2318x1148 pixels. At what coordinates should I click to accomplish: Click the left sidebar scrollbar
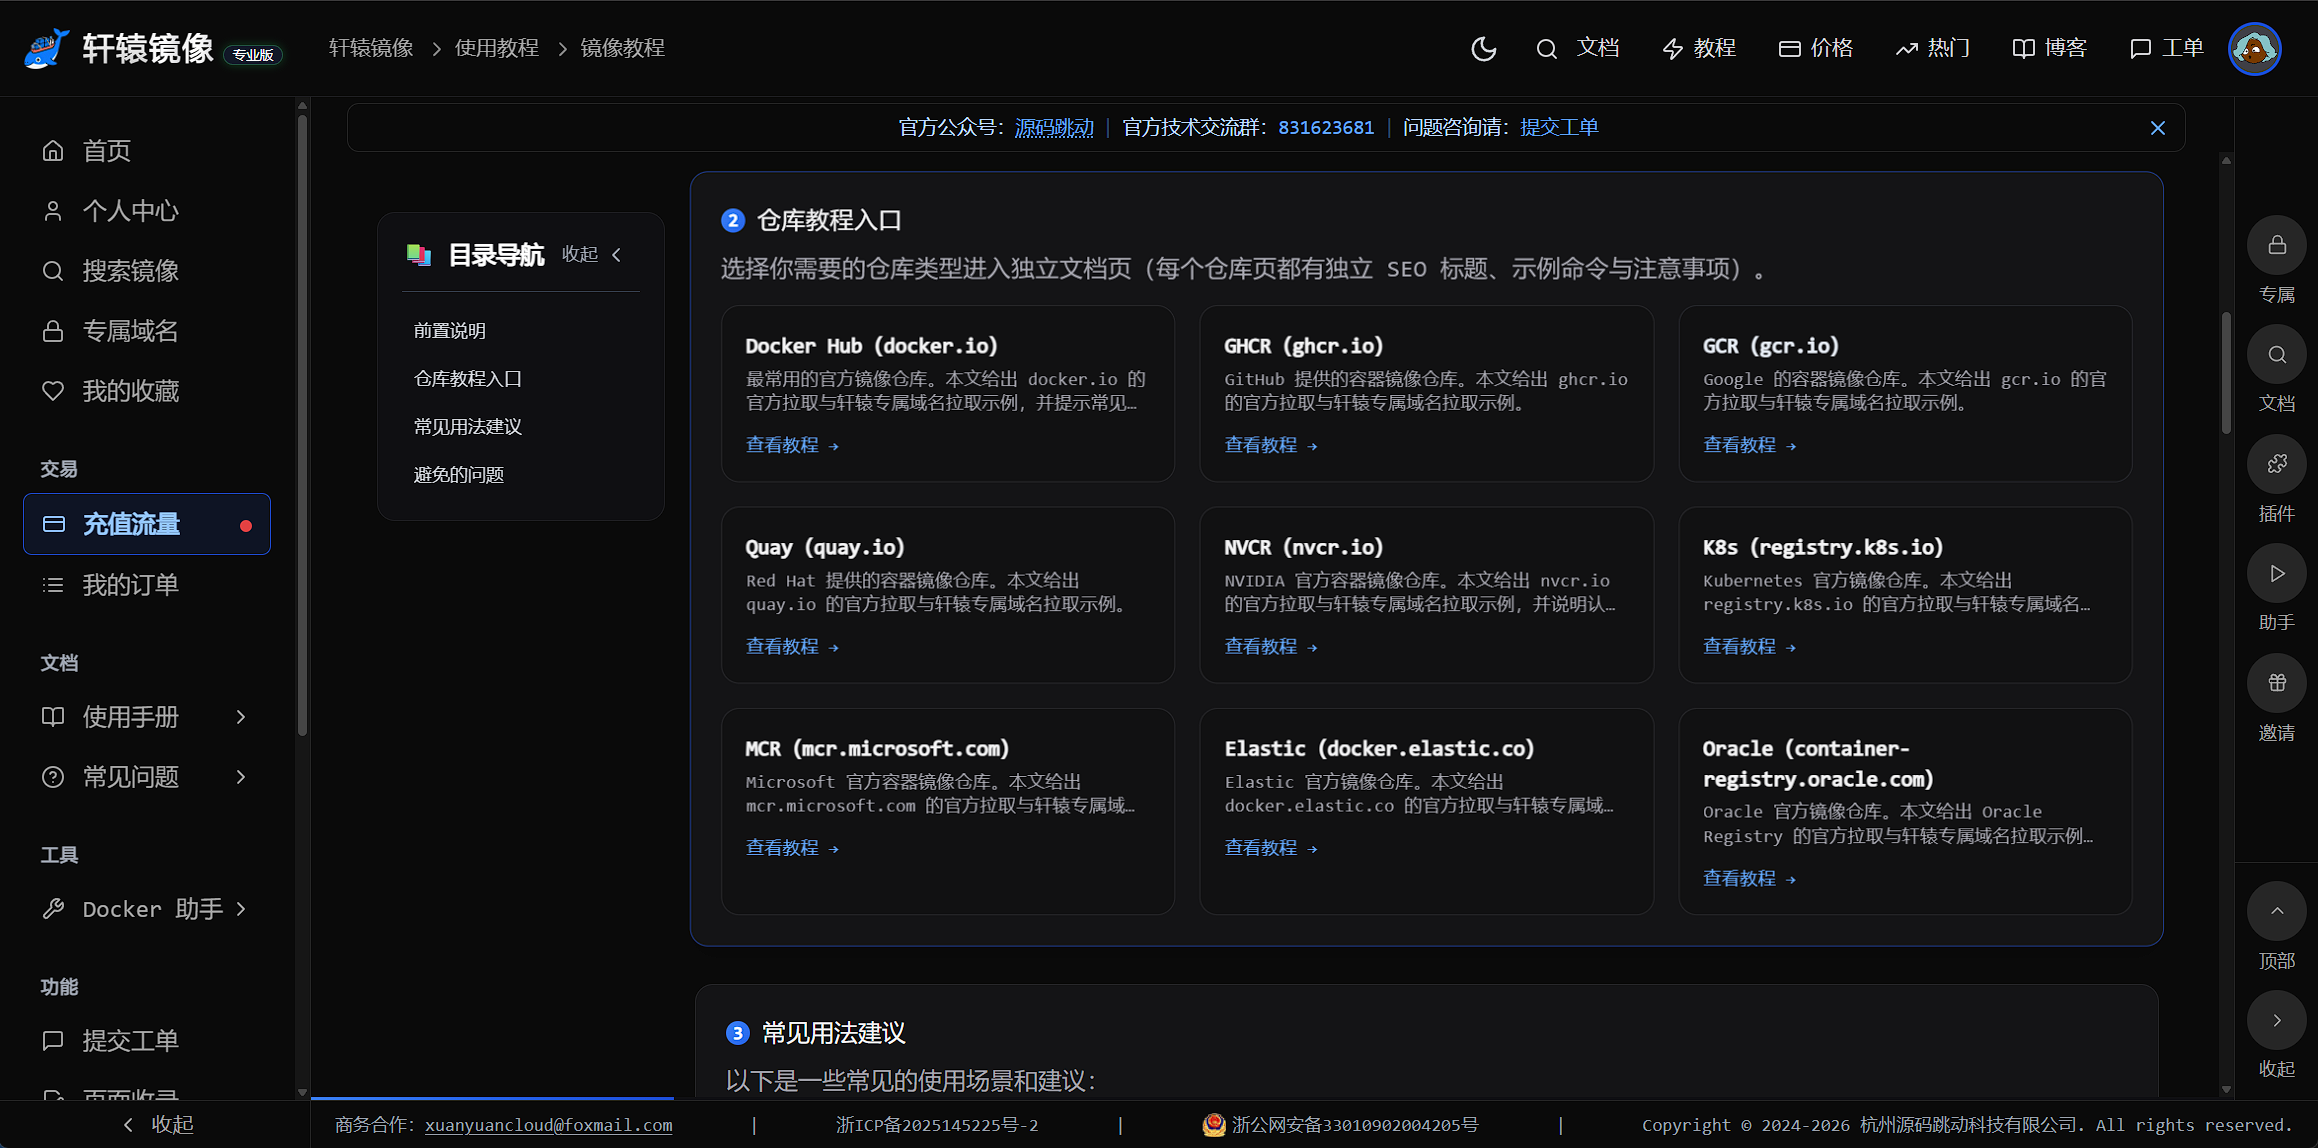tap(302, 425)
